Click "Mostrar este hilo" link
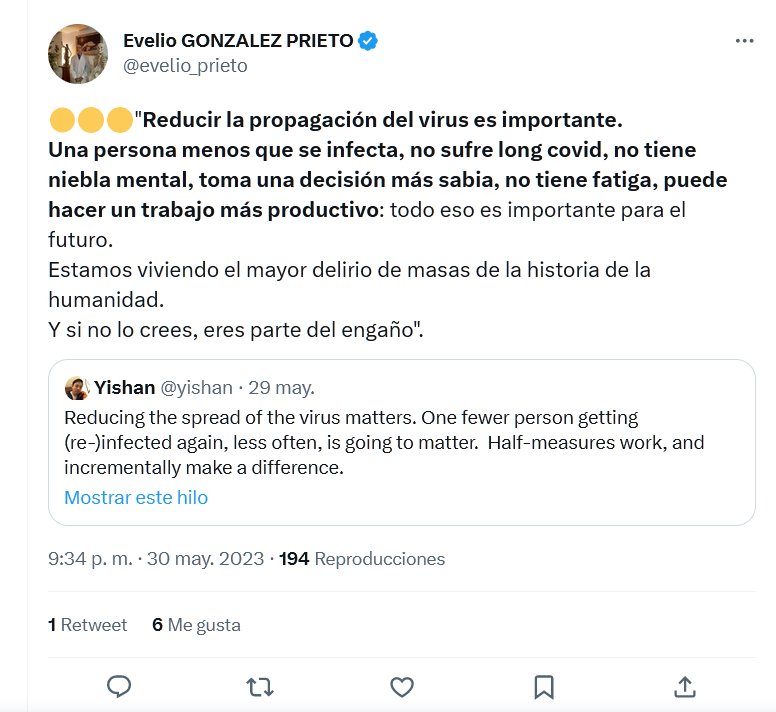The height and width of the screenshot is (712, 776). [x=136, y=497]
